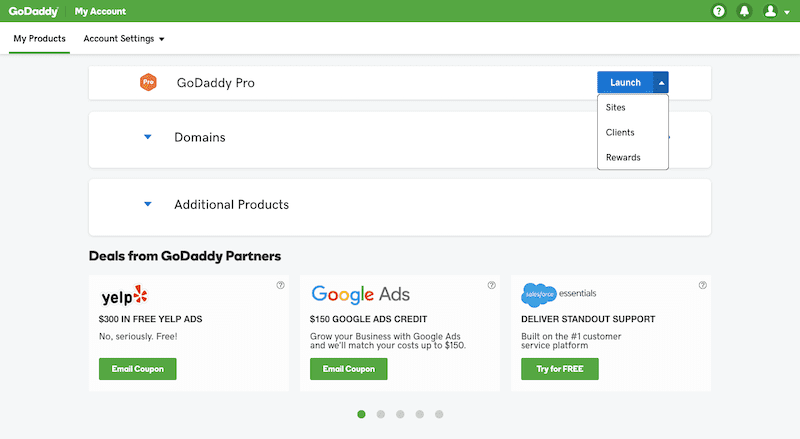Open My Account link in header
Screen dimensions: 800x439
pyautogui.click(x=100, y=11)
